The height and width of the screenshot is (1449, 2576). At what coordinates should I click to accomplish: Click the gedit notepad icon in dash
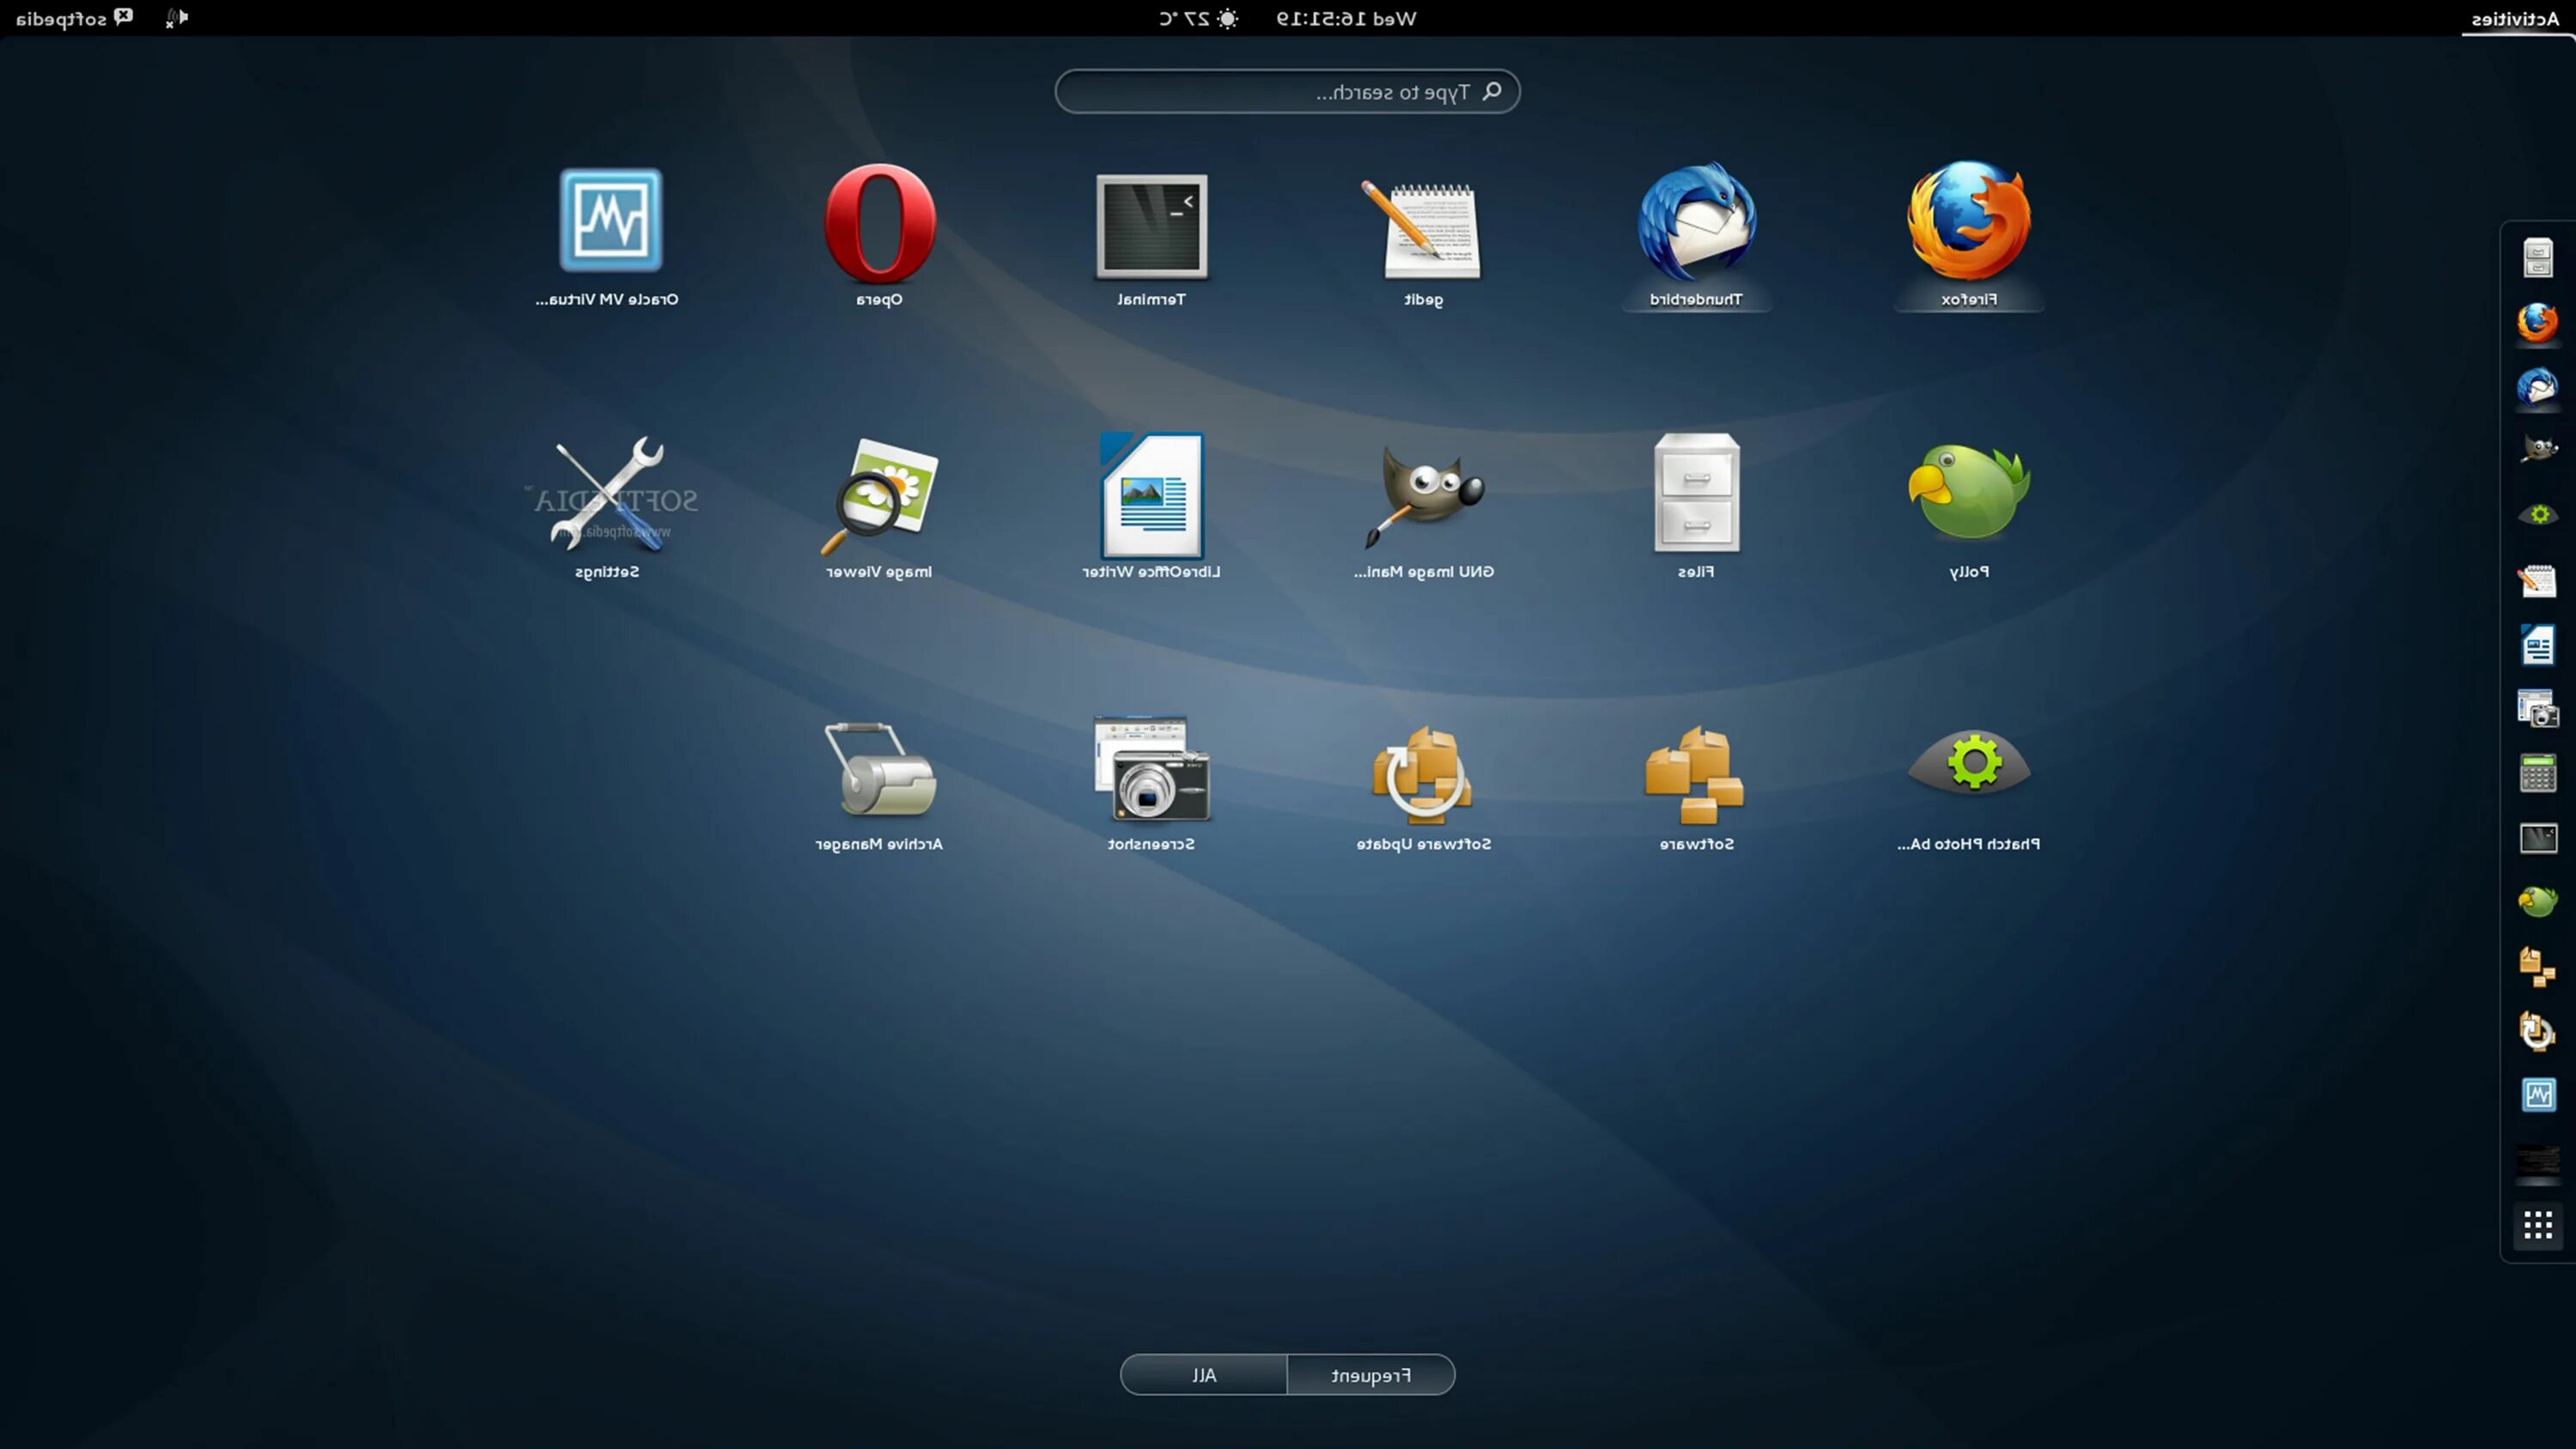(2537, 580)
